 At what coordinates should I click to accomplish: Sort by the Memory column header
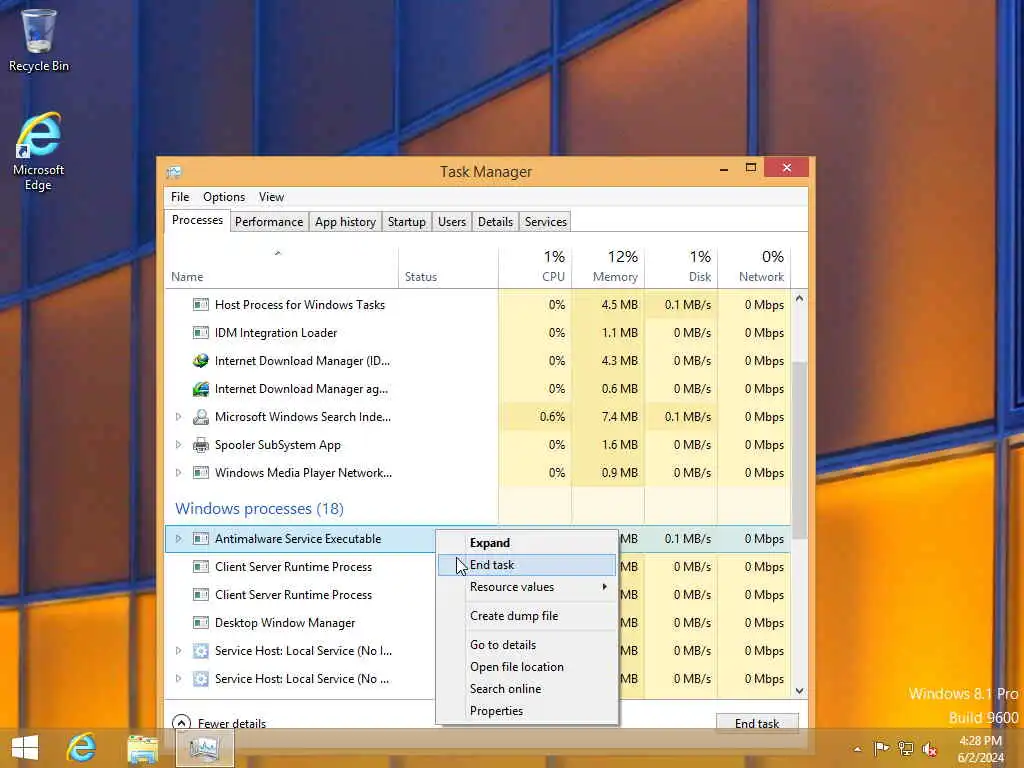tap(608, 268)
